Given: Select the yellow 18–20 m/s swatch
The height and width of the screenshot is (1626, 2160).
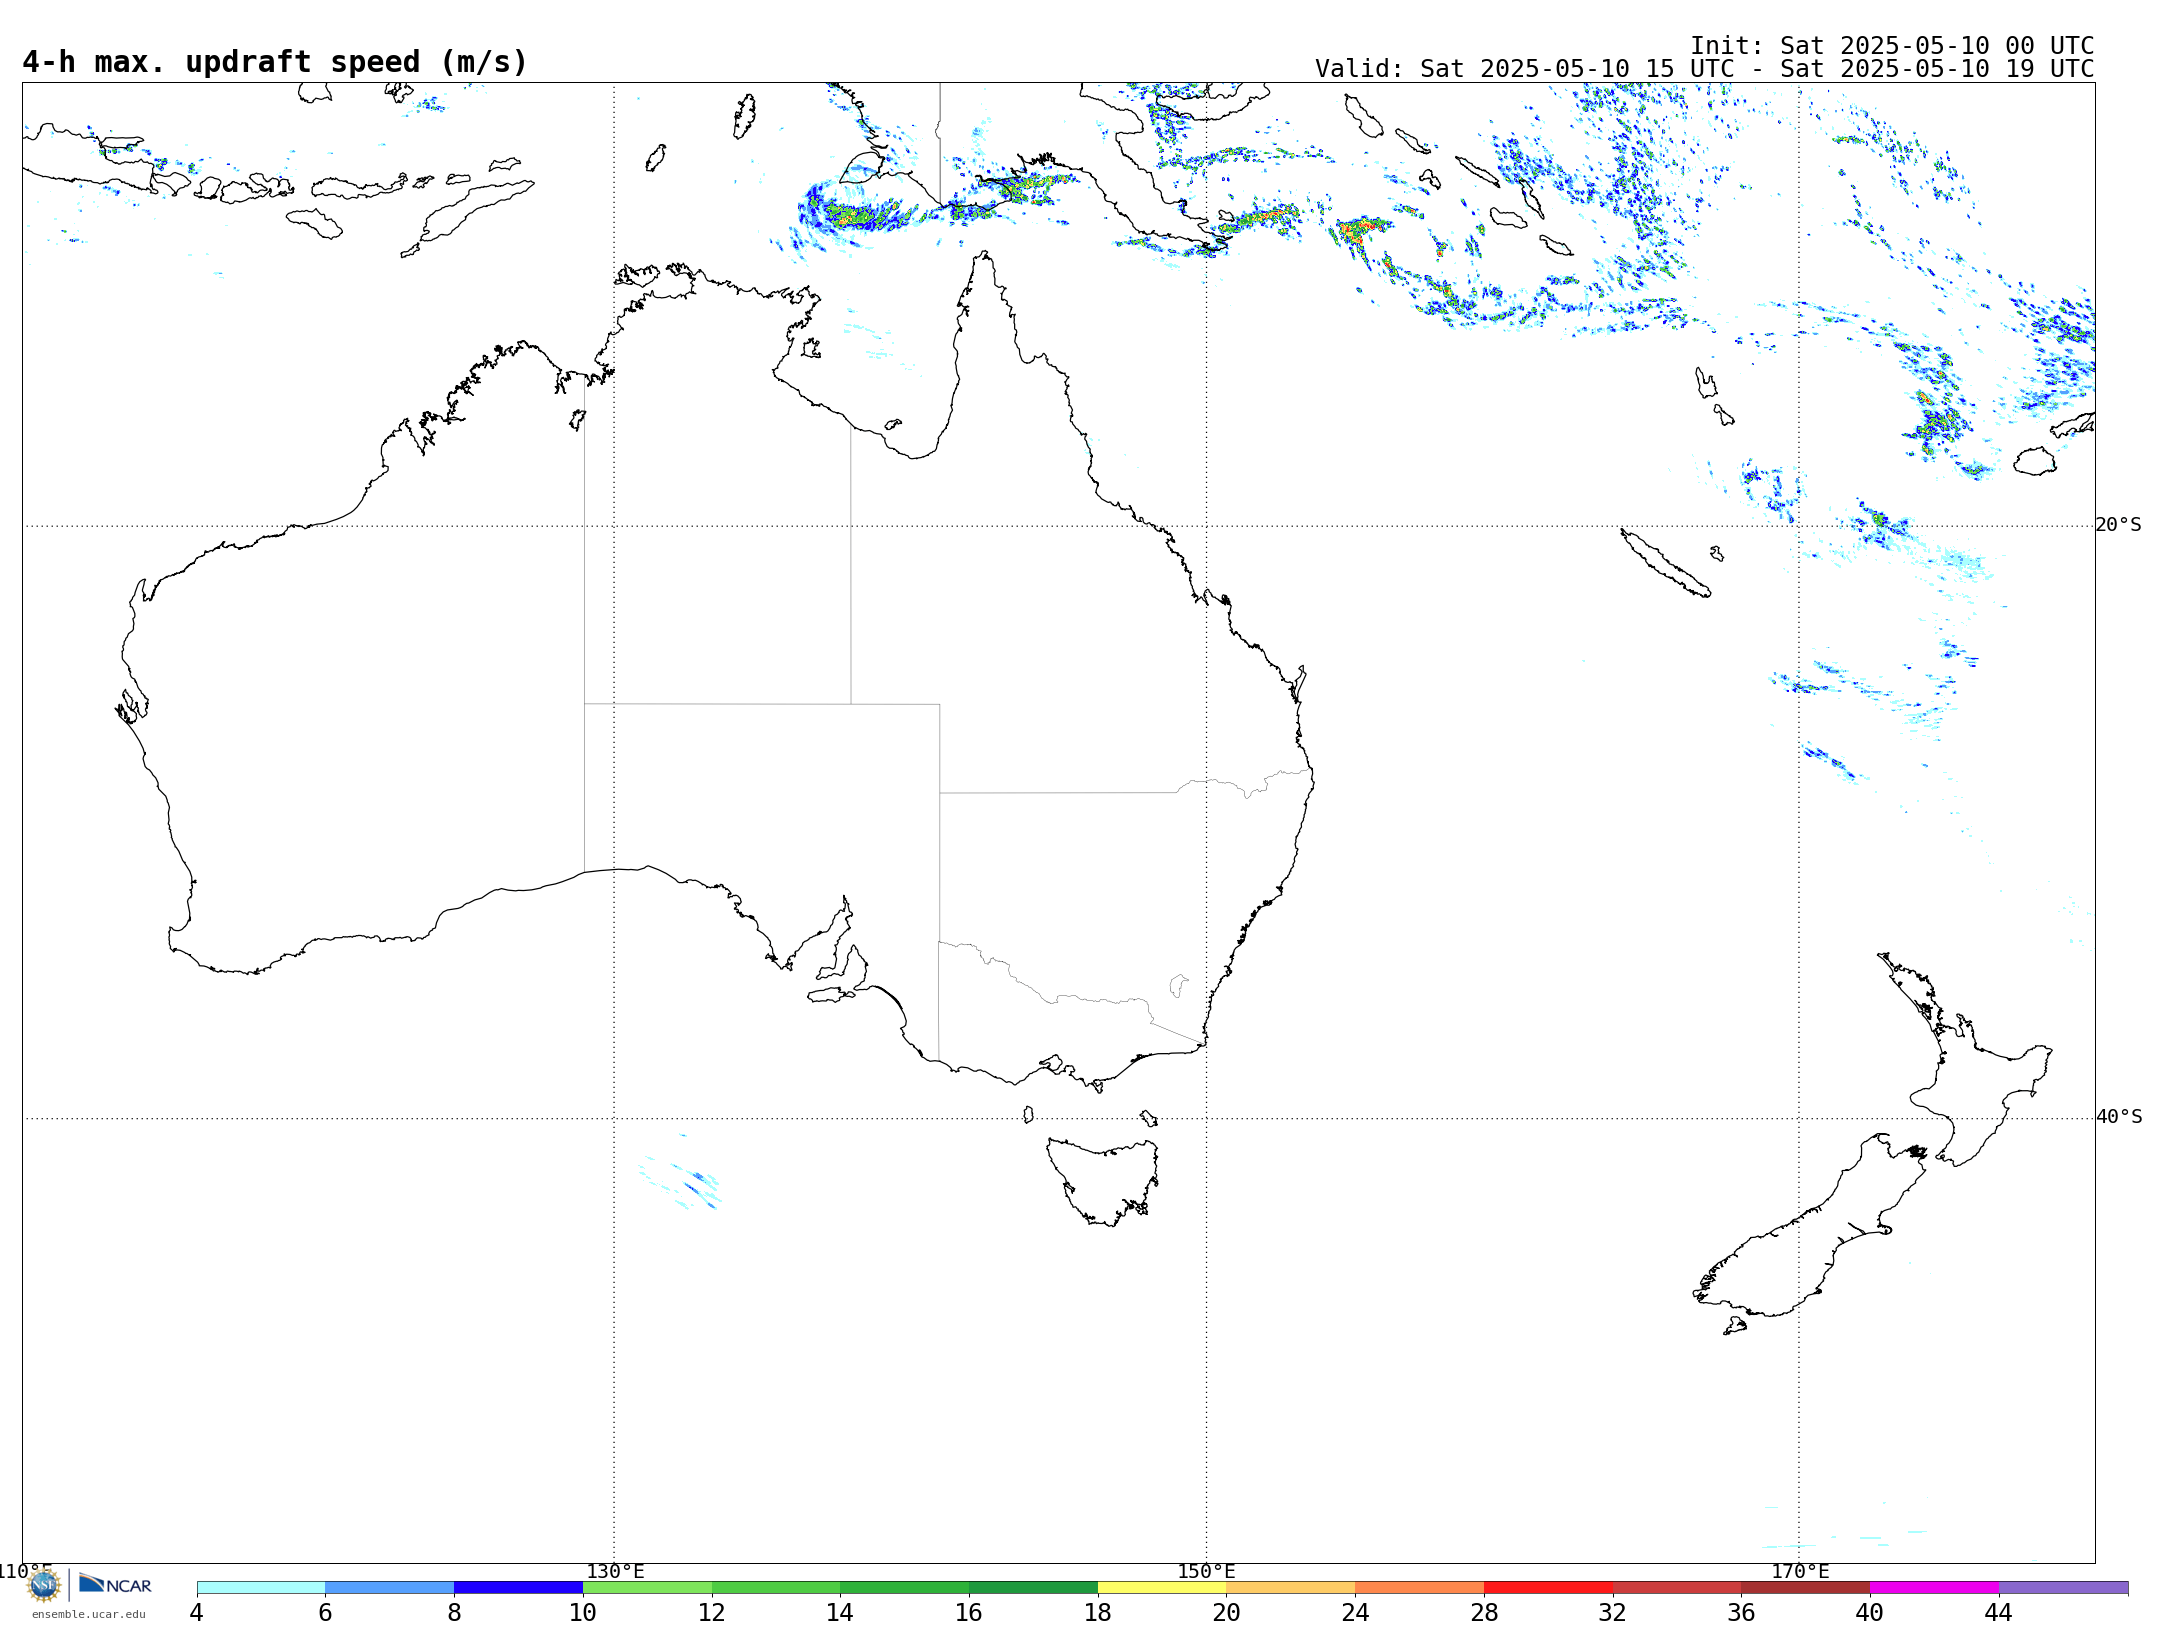Looking at the screenshot, I should click(1162, 1588).
